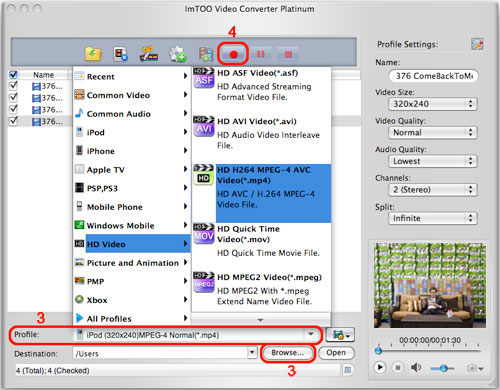The image size is (500, 390).
Task: Toggle the select-all checkbox in Name header
Action: pyautogui.click(x=13, y=74)
